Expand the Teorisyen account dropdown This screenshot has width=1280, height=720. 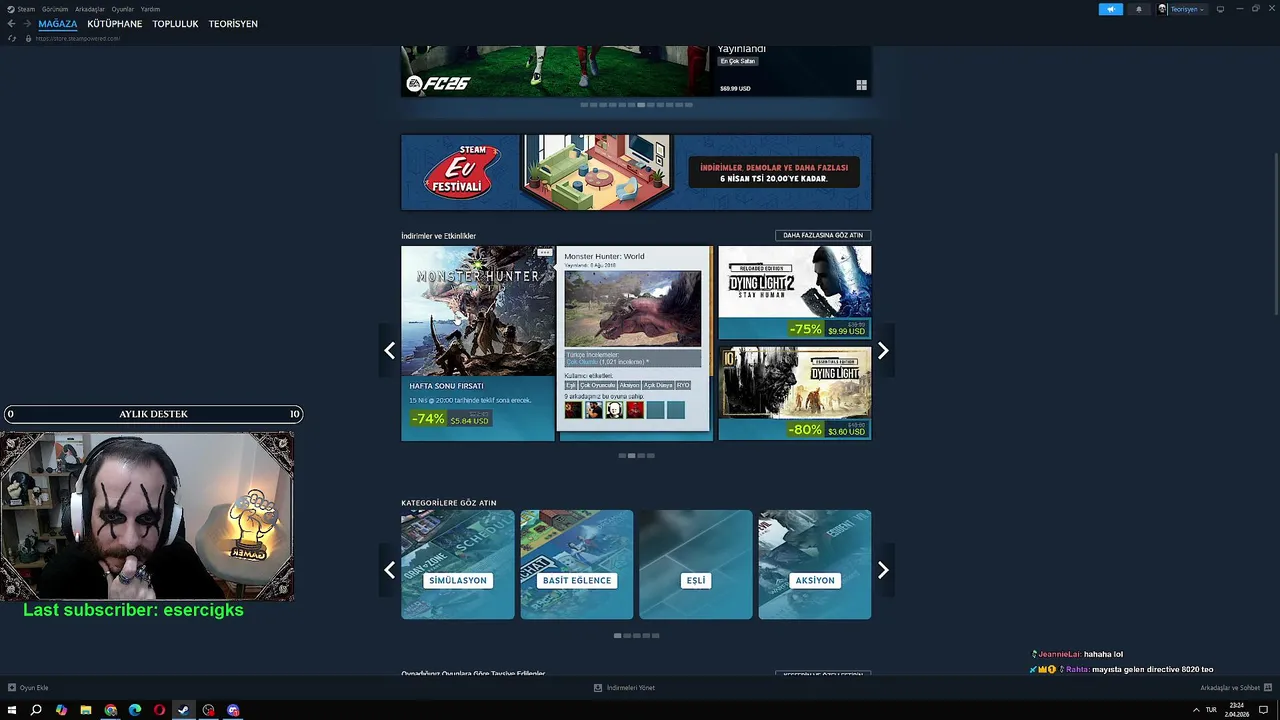[x=1186, y=9]
